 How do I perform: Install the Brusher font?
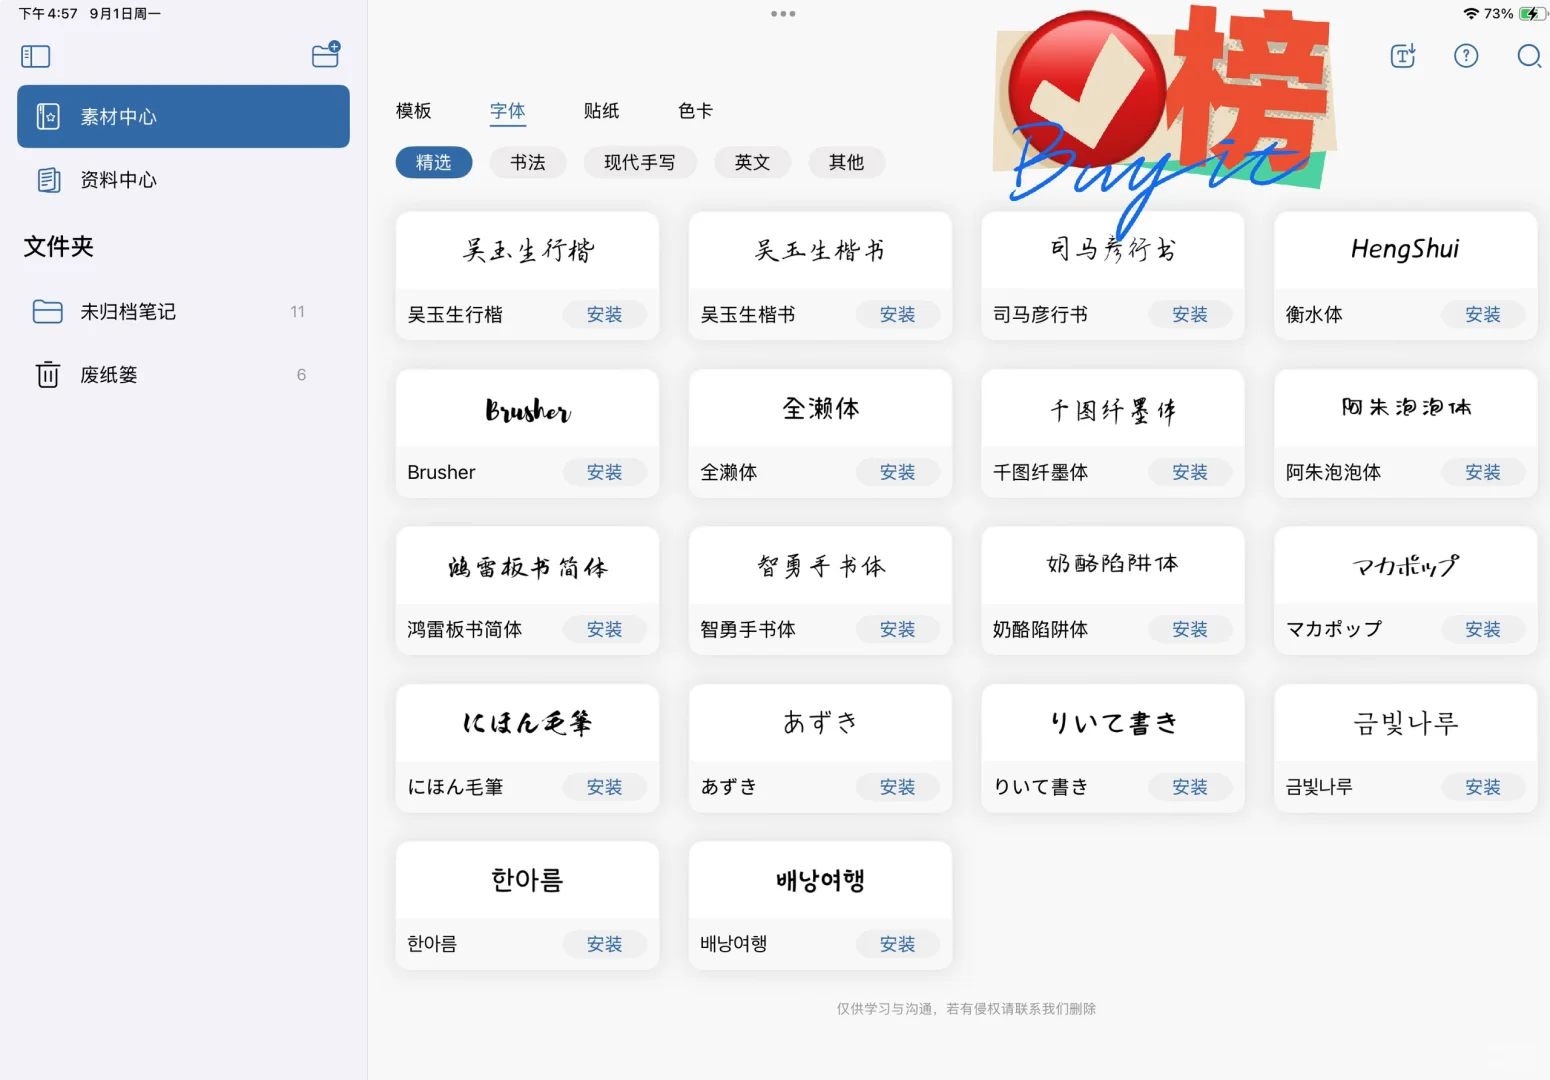coord(604,472)
